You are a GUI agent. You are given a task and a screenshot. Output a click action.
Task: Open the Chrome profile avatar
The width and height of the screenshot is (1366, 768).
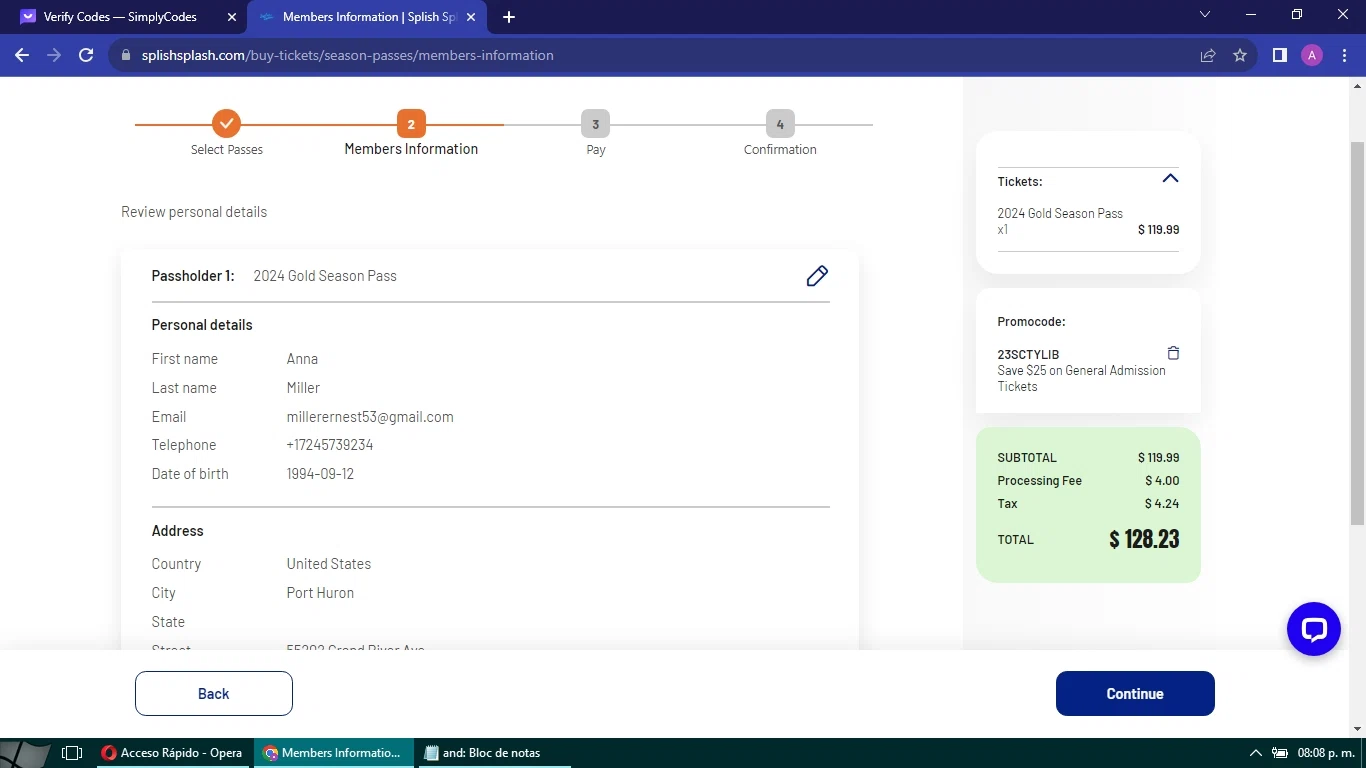[1312, 55]
